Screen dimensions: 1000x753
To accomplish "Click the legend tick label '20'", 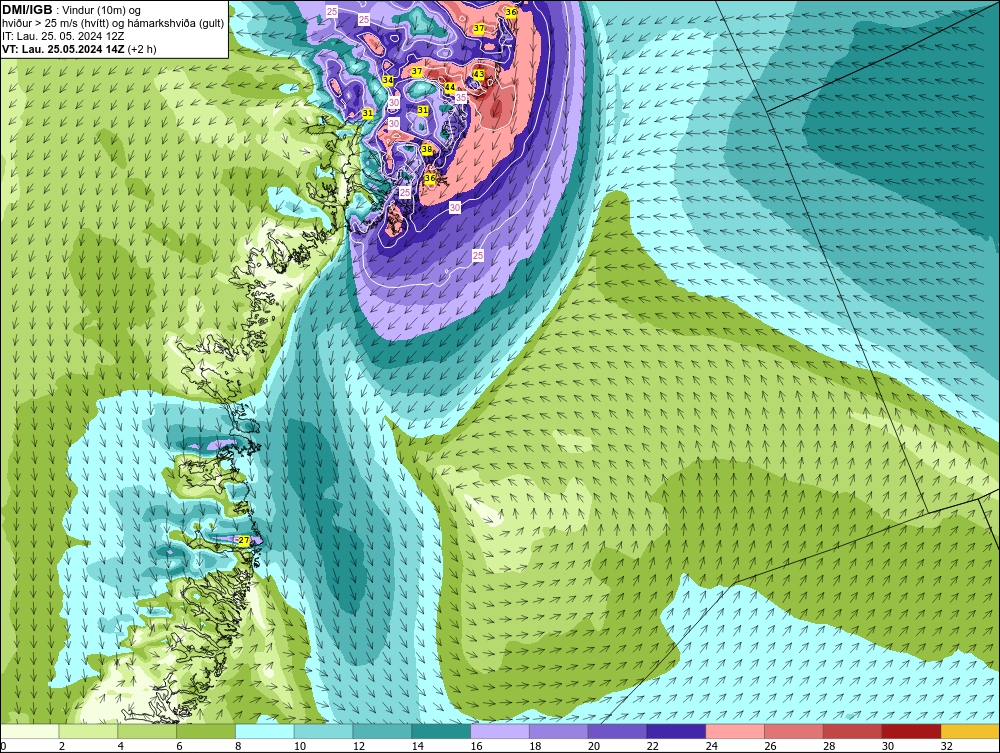I will pos(594,746).
